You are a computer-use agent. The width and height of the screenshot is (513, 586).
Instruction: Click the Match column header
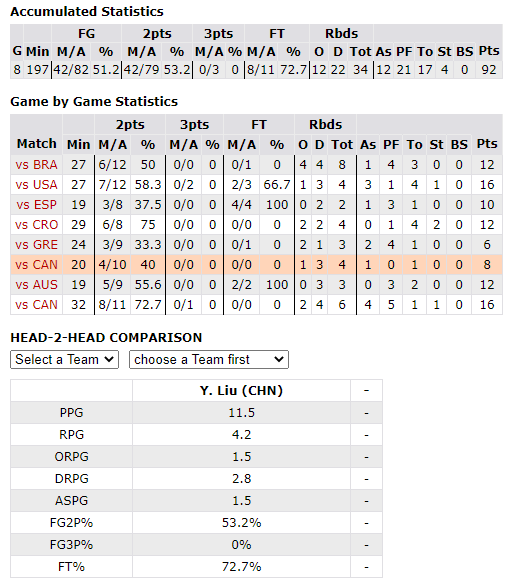click(36, 144)
